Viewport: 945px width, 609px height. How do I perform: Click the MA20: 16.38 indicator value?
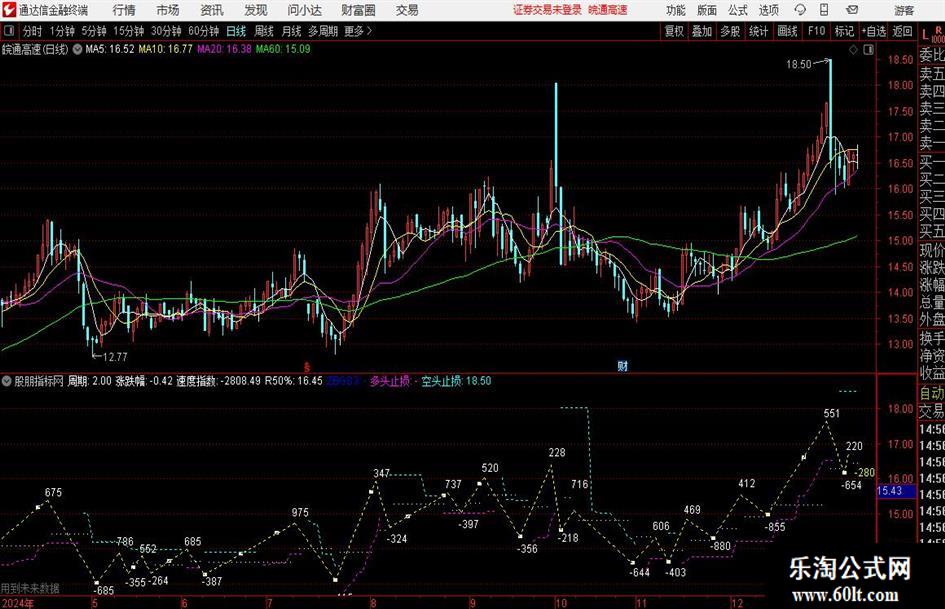pyautogui.click(x=224, y=49)
